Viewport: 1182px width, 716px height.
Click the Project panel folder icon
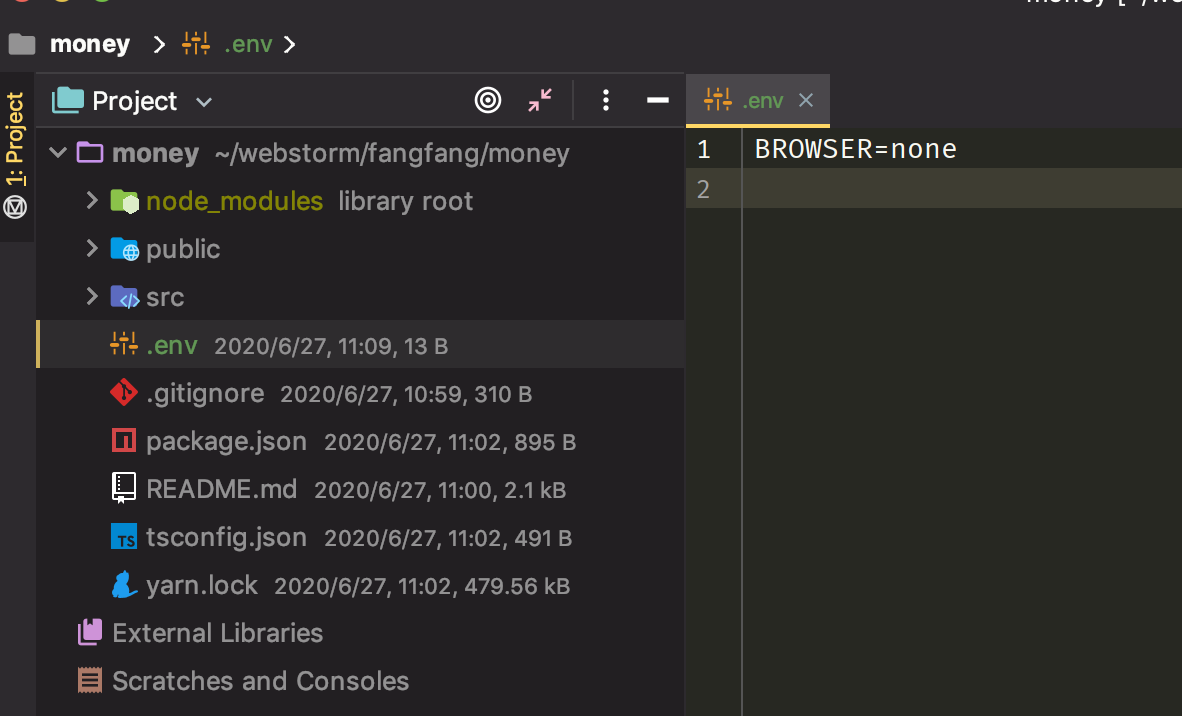pyautogui.click(x=68, y=99)
